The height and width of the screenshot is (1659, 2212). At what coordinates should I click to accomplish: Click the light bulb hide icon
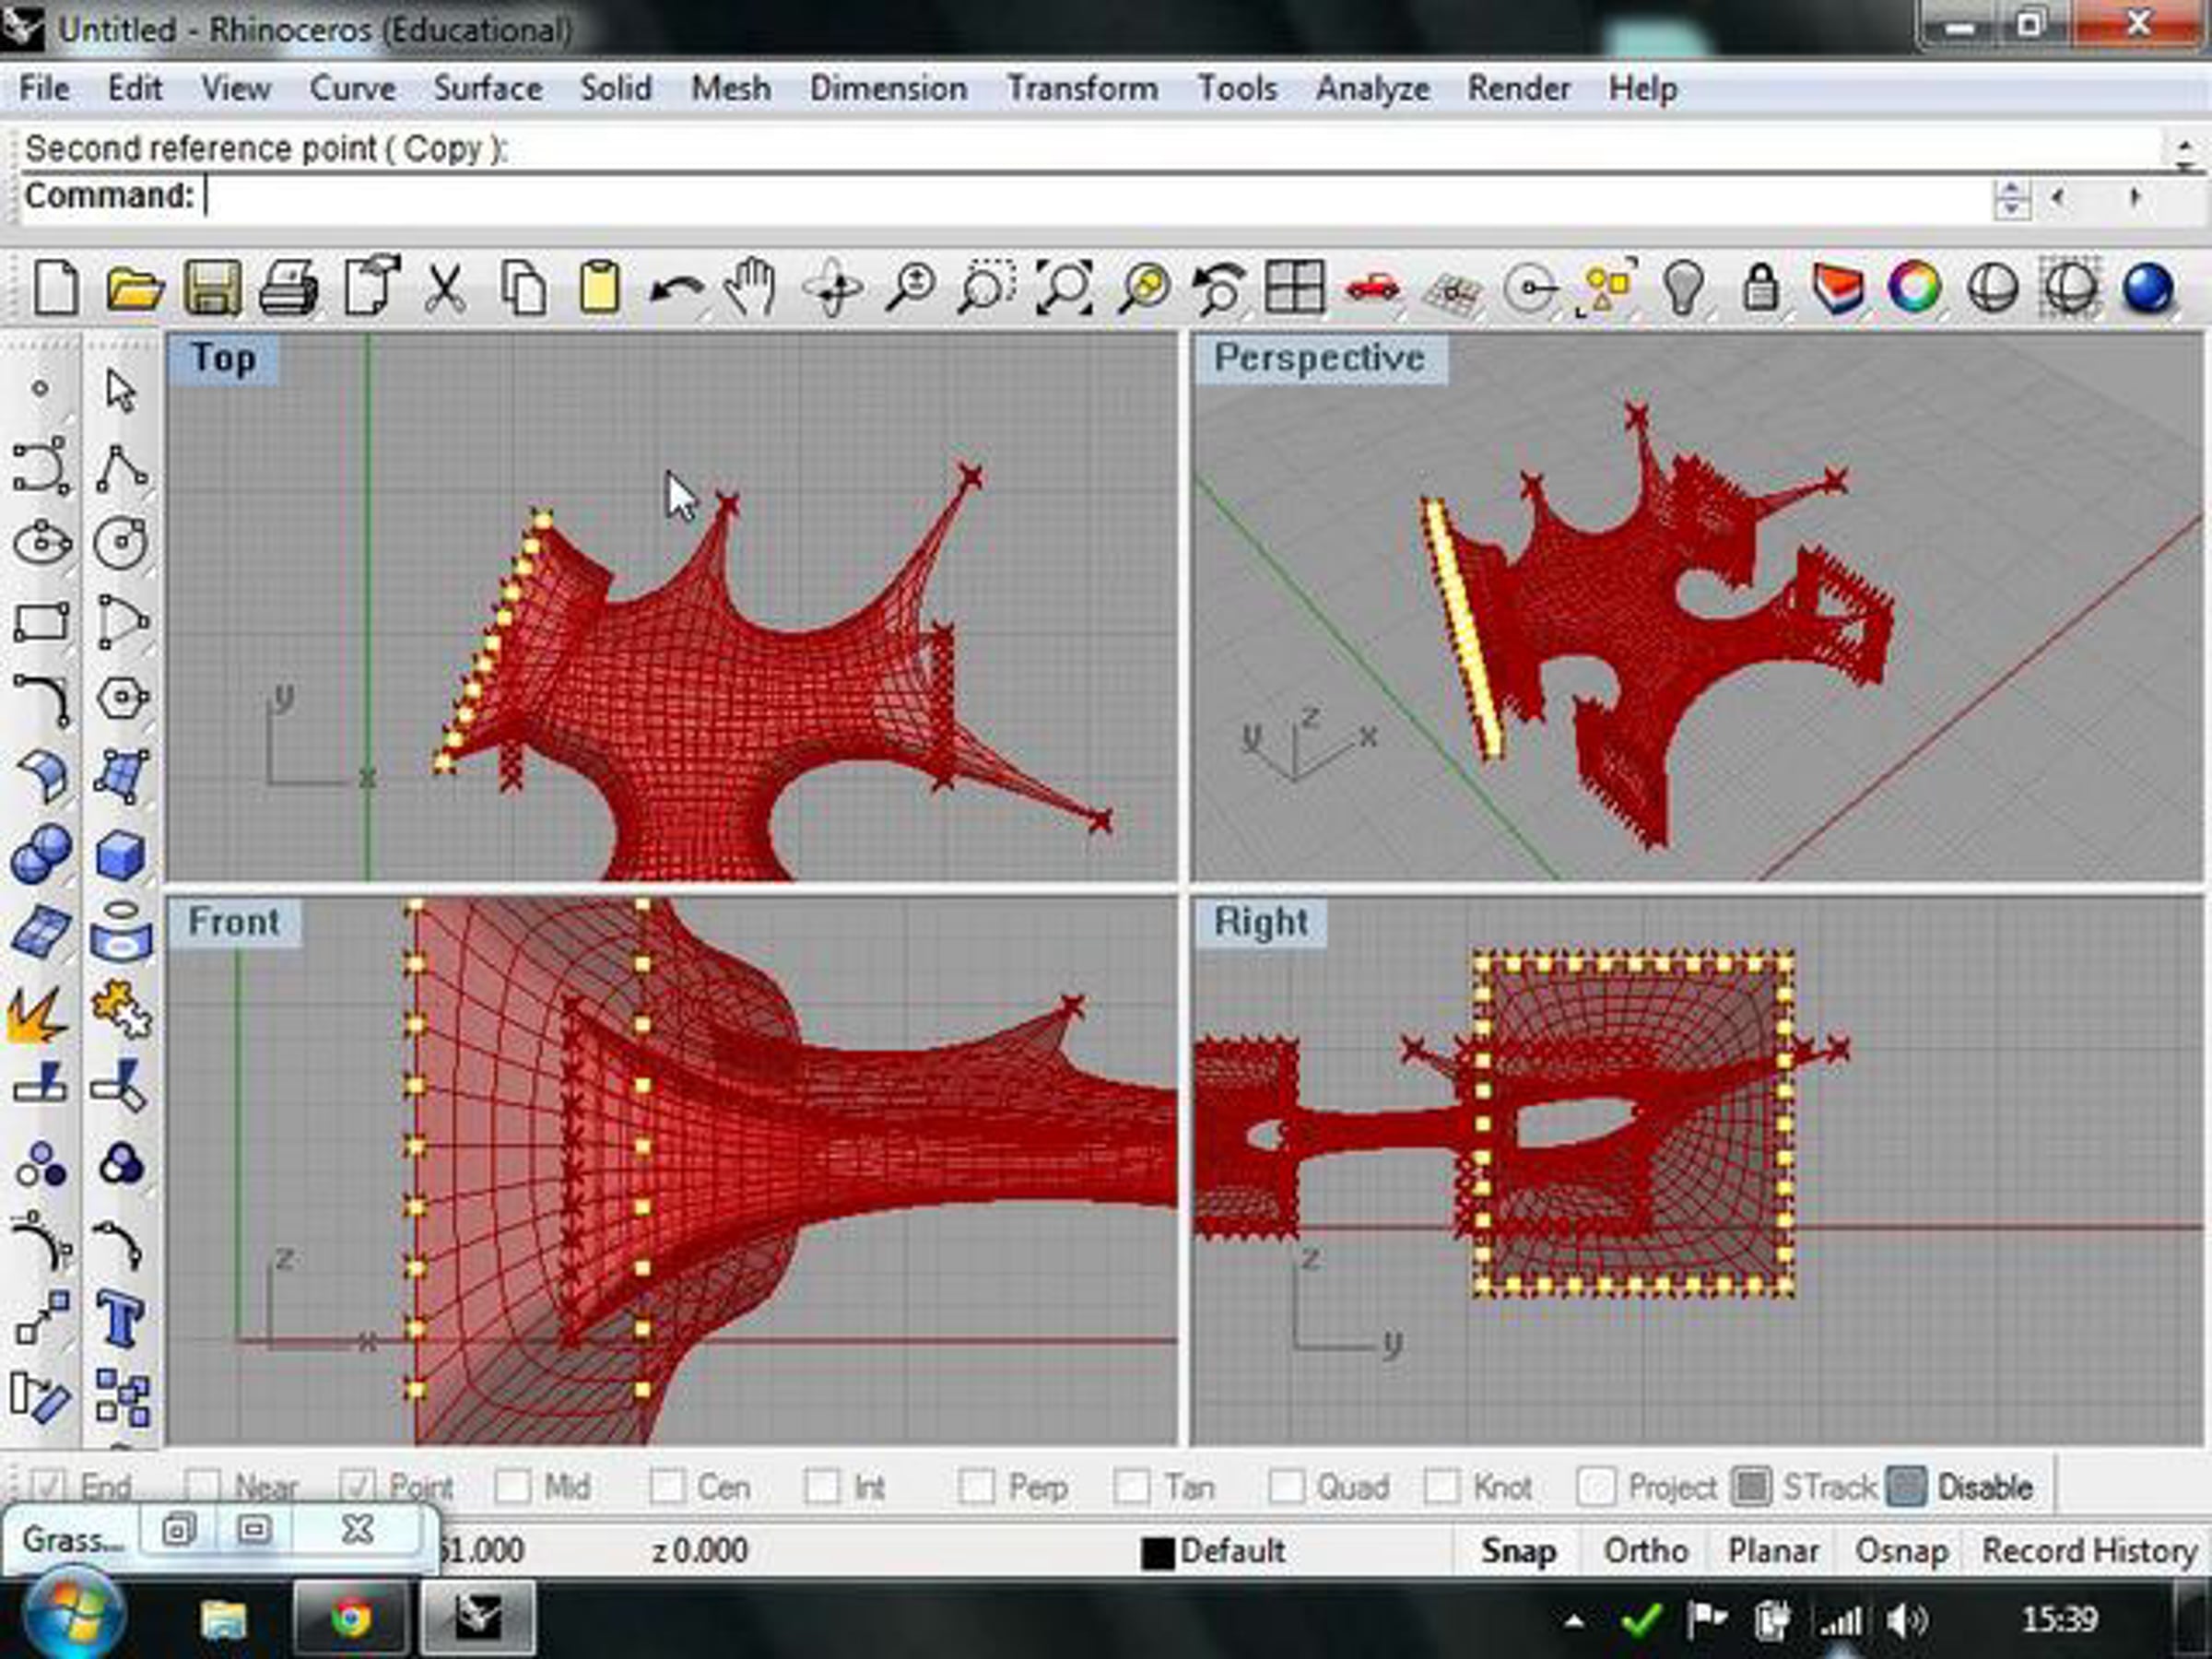1684,289
